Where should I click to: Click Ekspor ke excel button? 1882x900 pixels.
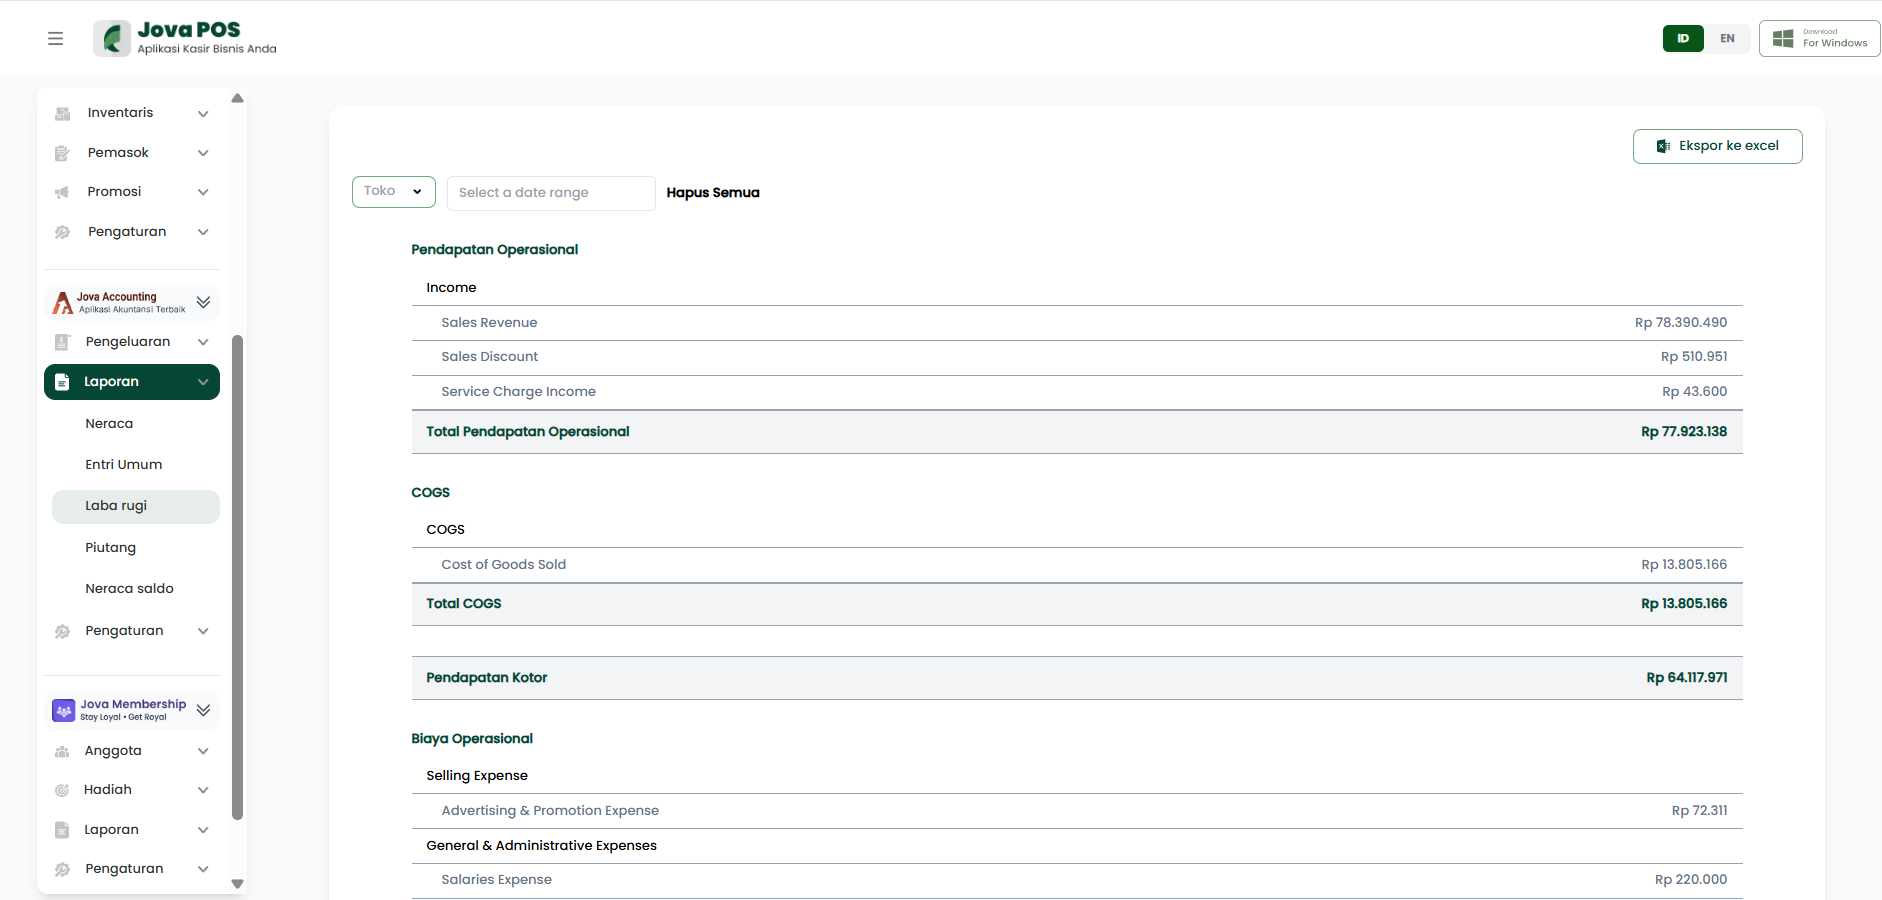1718,146
